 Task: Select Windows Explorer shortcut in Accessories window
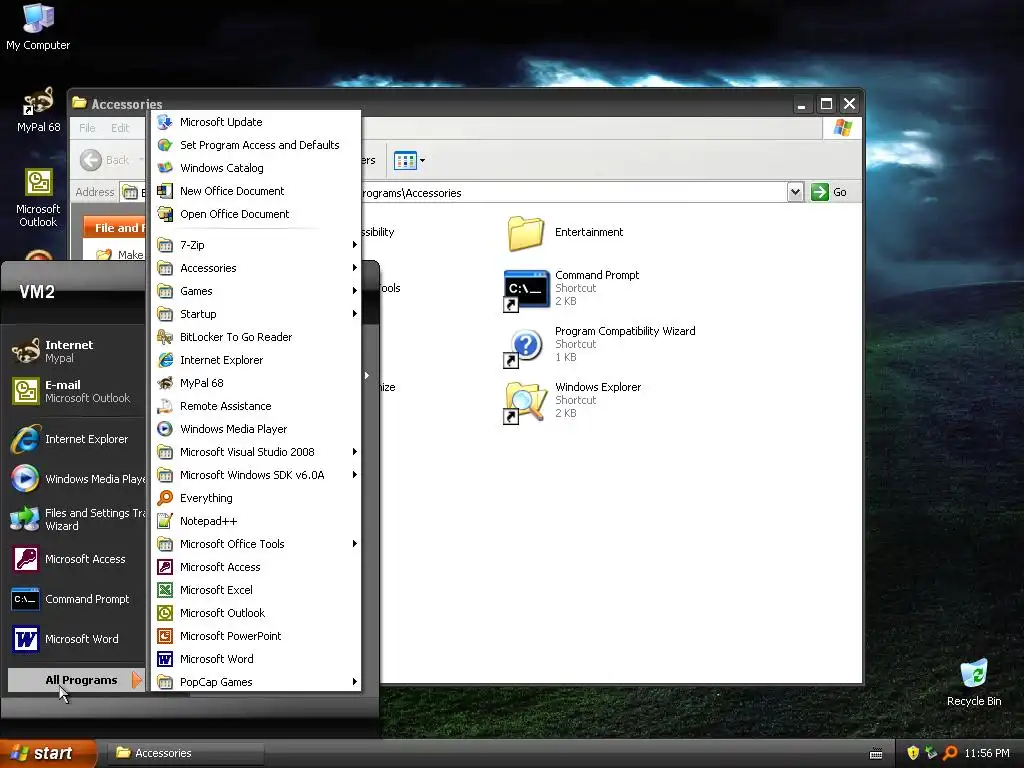pos(573,400)
